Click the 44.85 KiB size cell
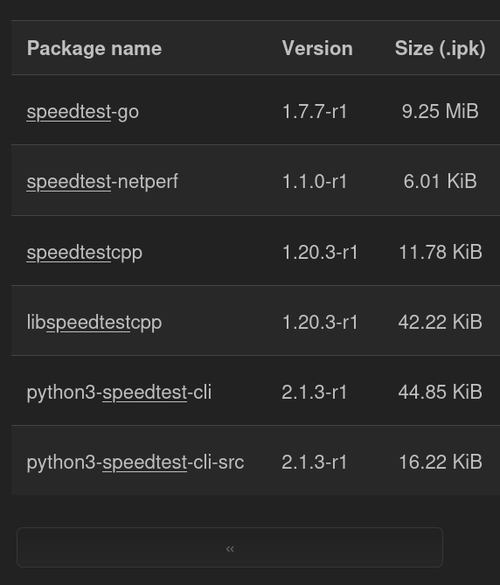Image resolution: width=500 pixels, height=585 pixels. coord(440,392)
